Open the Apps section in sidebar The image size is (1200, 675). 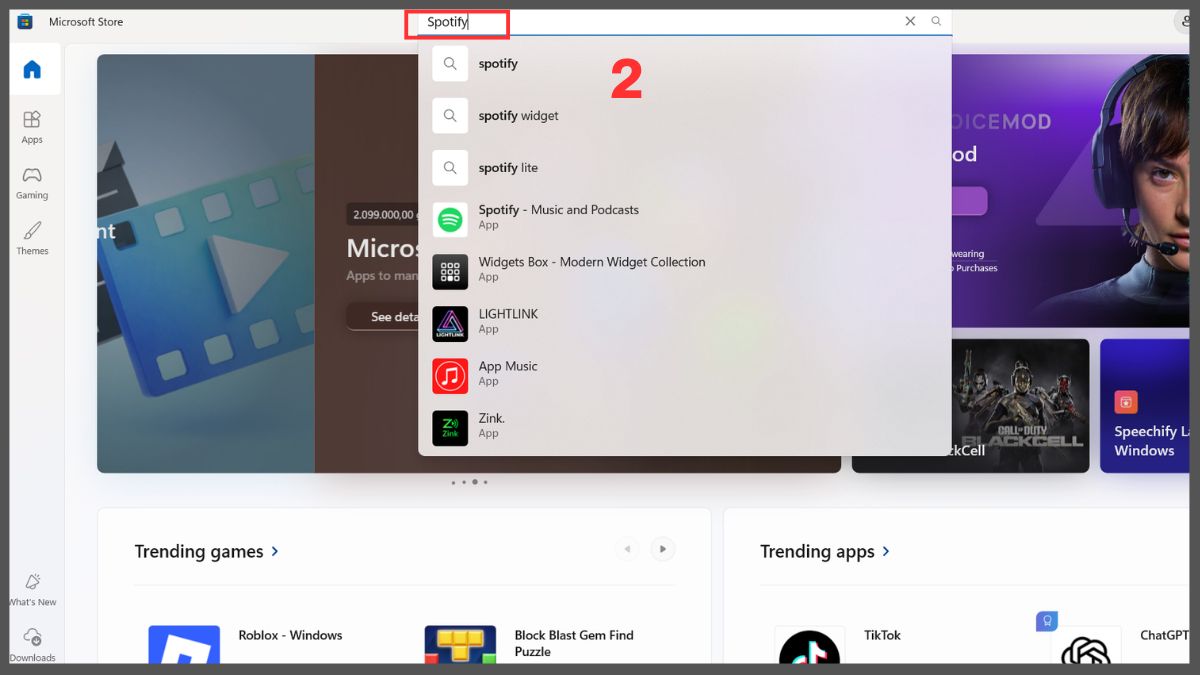32,126
